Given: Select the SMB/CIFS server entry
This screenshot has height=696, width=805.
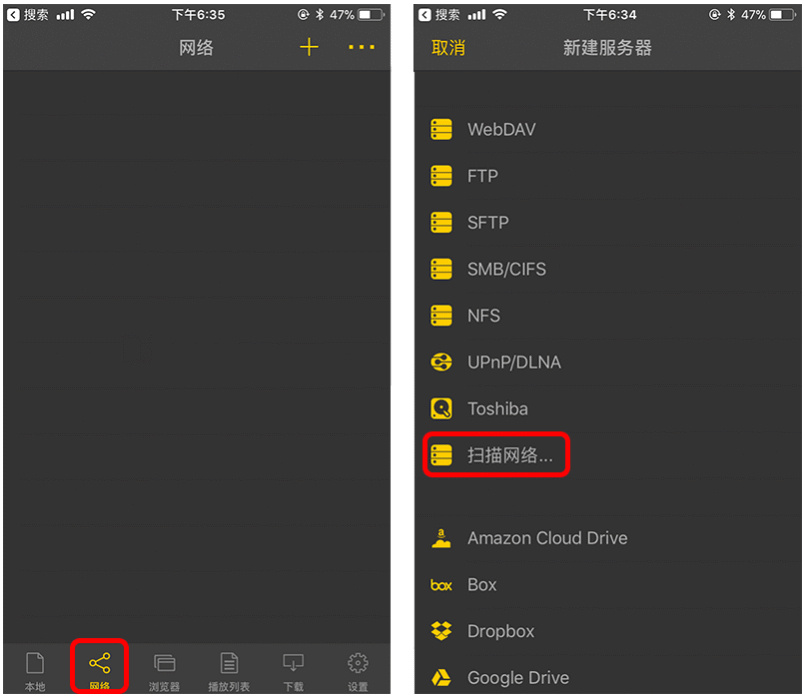Looking at the screenshot, I should [608, 269].
